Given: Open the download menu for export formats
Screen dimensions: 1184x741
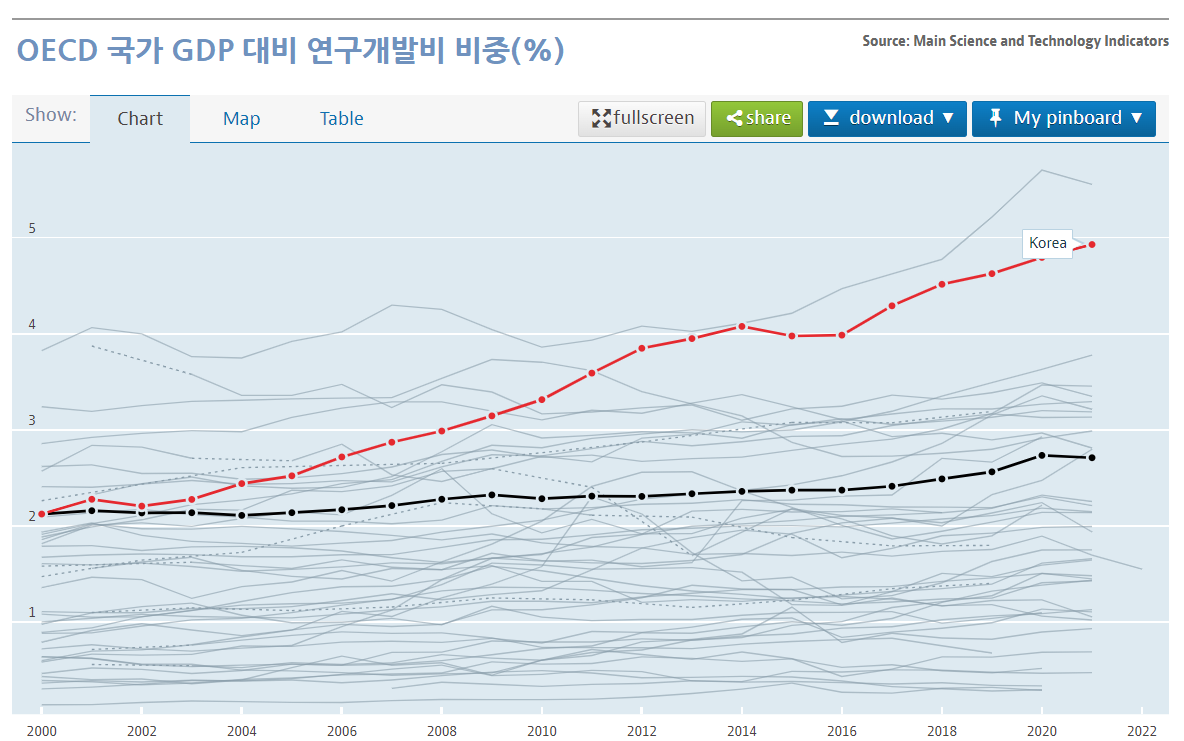Looking at the screenshot, I should (x=887, y=118).
